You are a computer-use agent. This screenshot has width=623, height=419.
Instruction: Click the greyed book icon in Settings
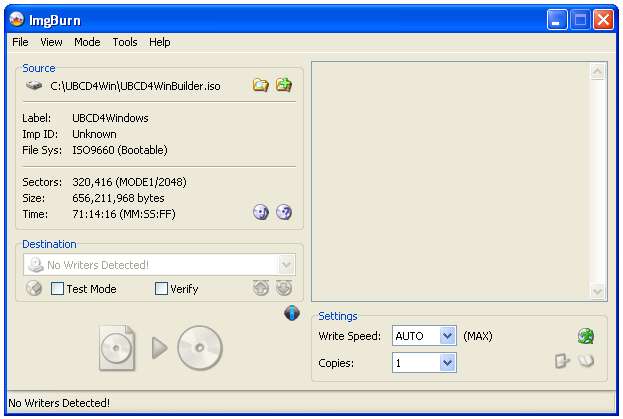[586, 361]
